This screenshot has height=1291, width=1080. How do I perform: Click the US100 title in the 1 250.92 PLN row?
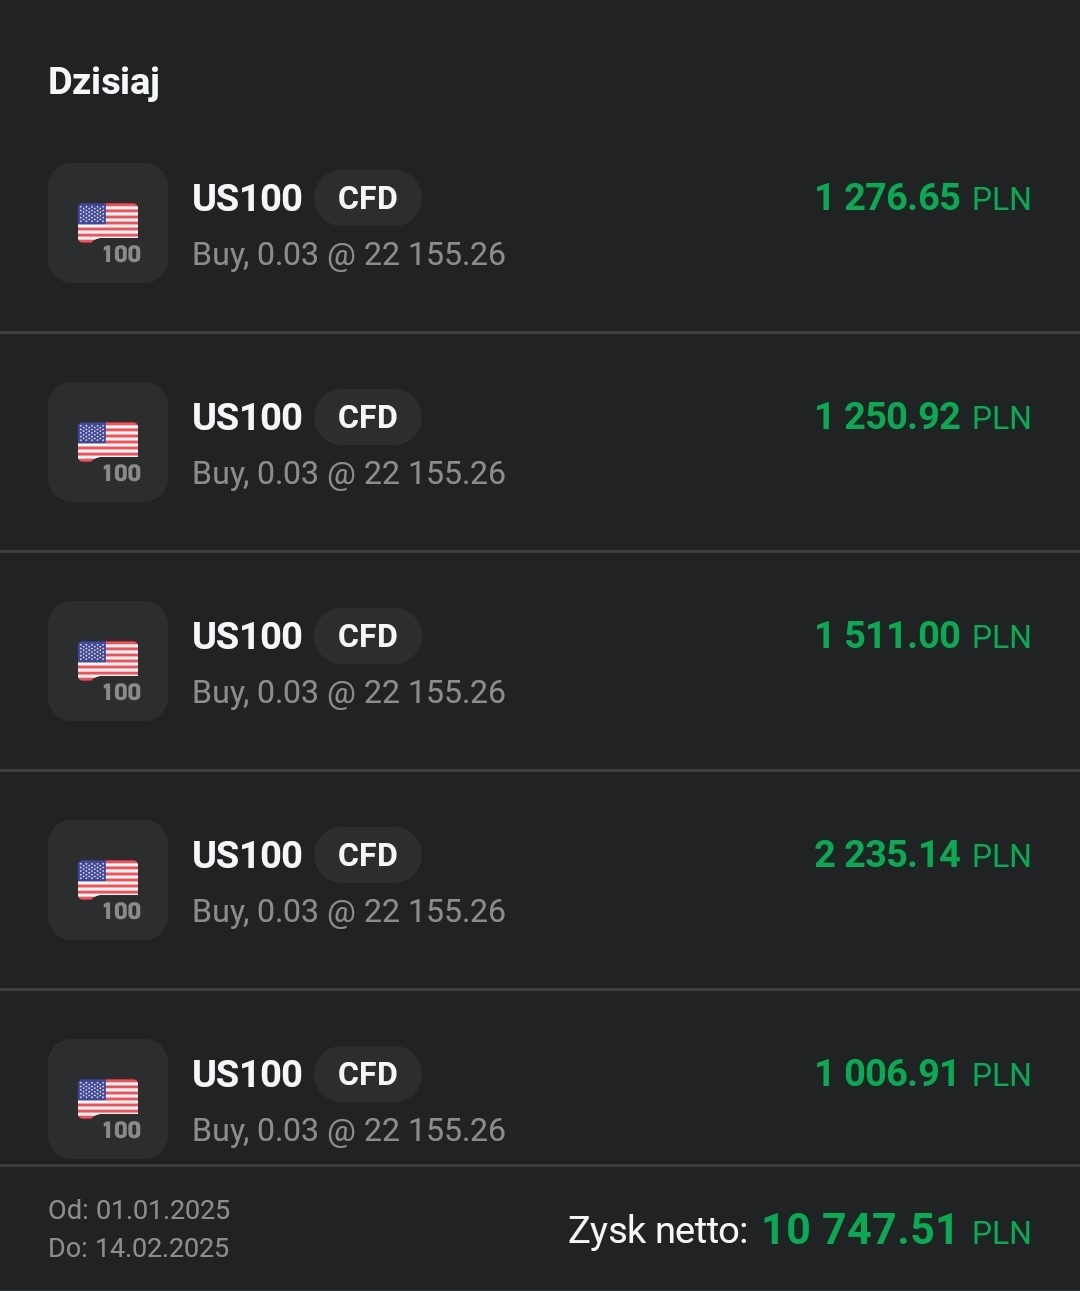pyautogui.click(x=247, y=417)
